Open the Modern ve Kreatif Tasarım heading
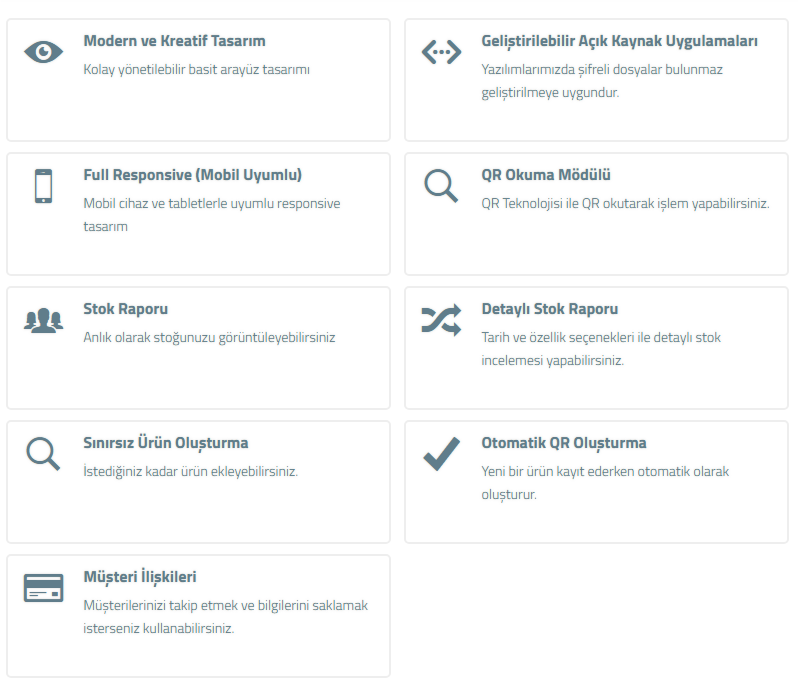The image size is (803, 684). click(174, 42)
